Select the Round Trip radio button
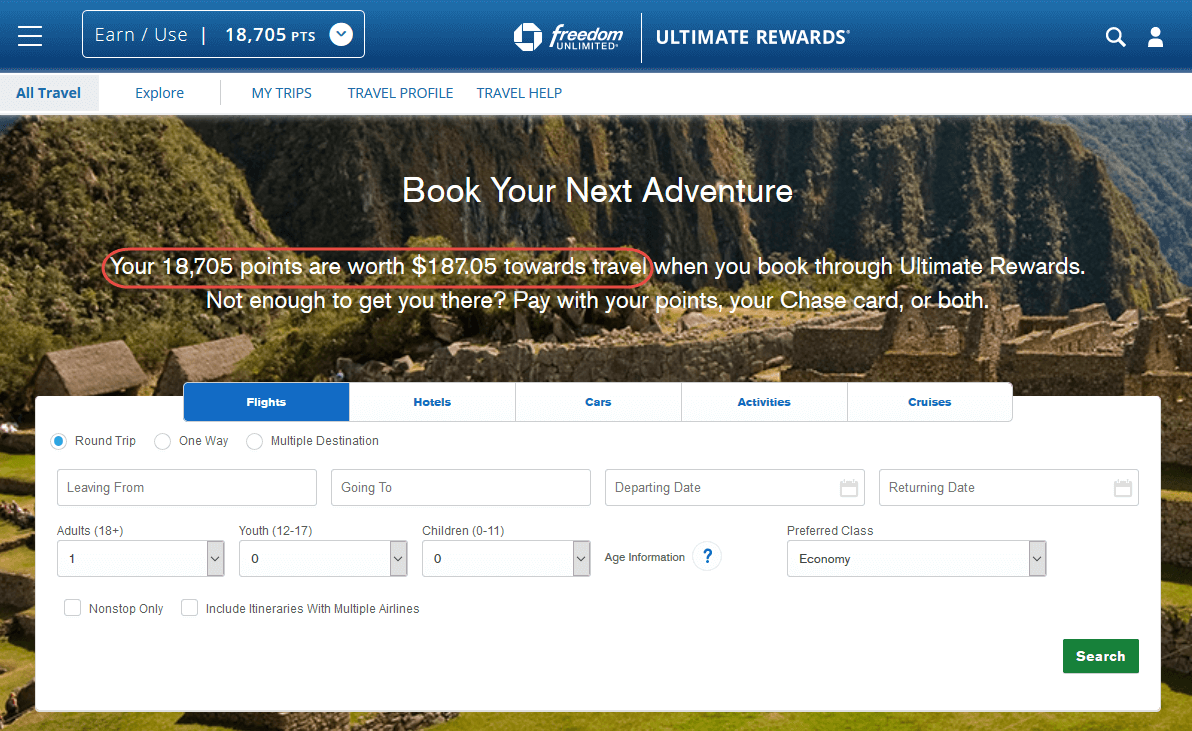The image size is (1192, 731). [59, 441]
